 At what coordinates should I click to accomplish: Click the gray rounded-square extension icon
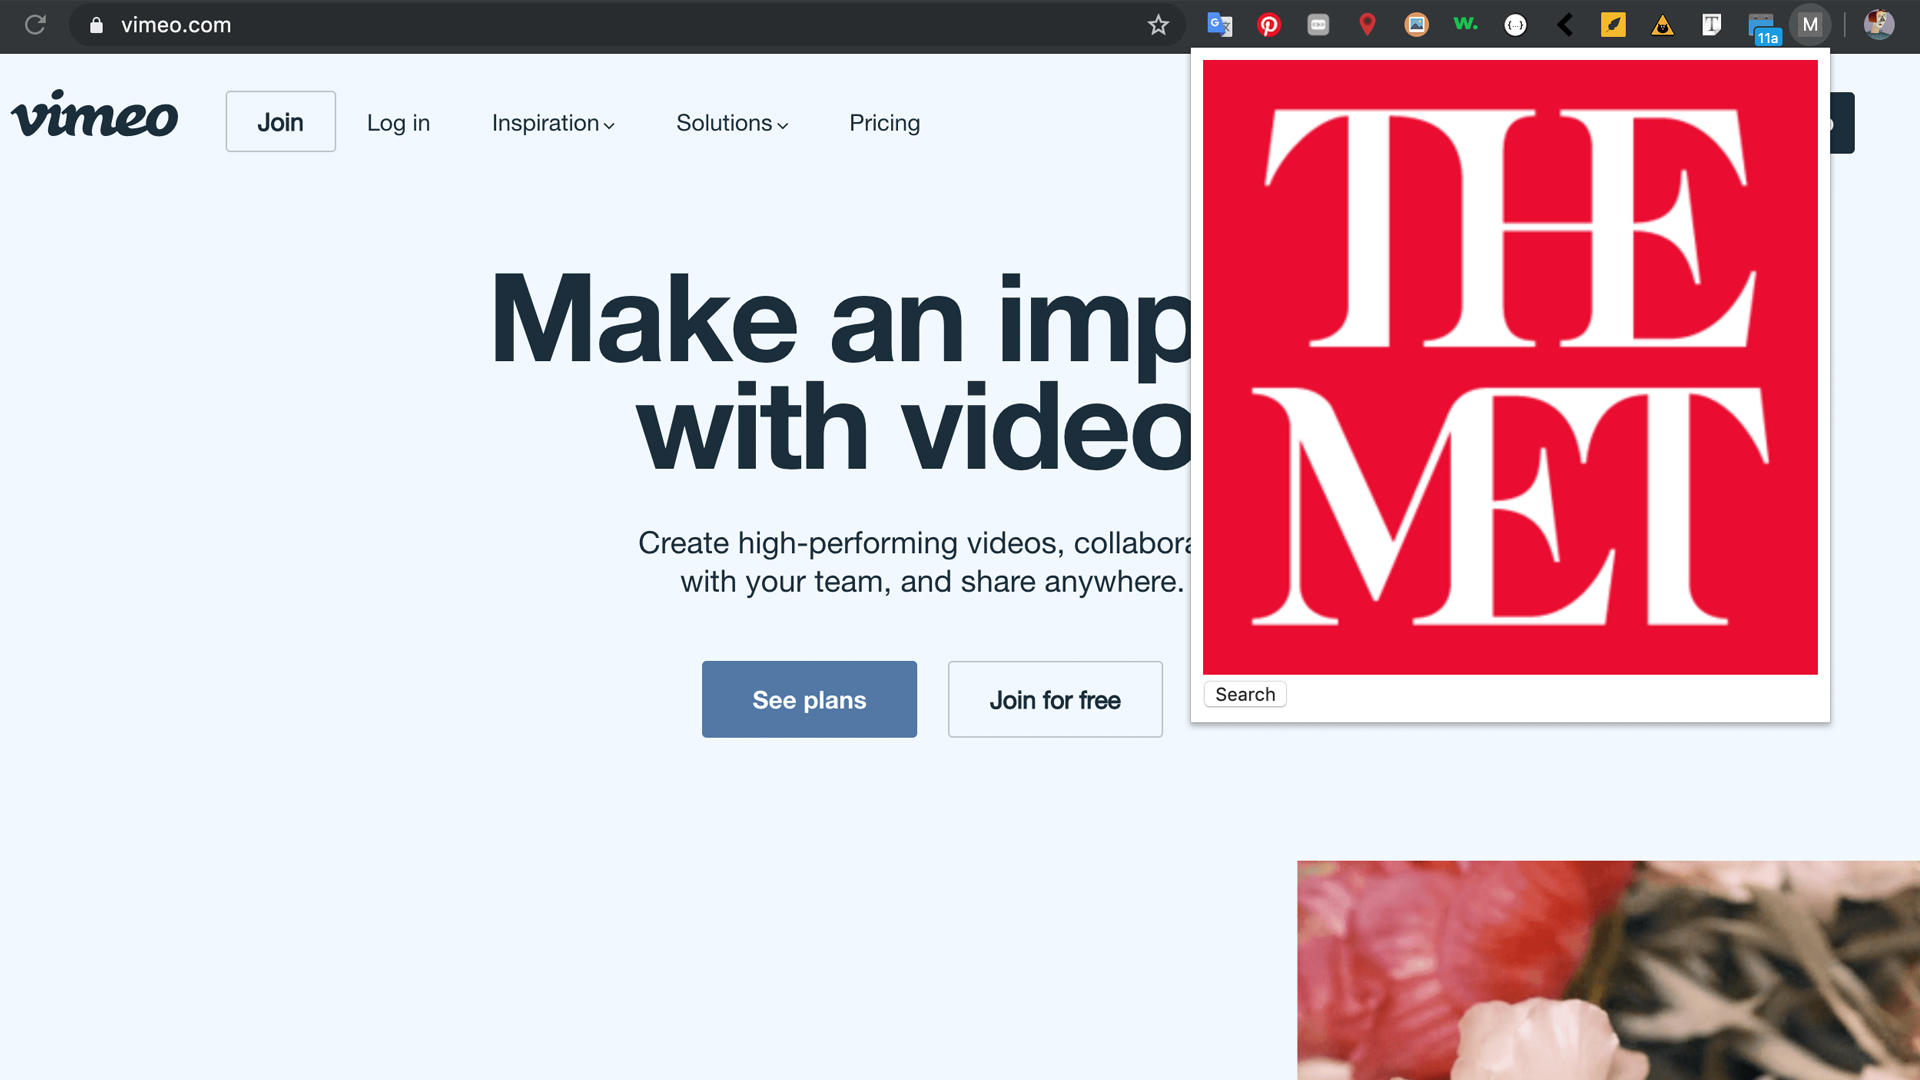point(1318,25)
